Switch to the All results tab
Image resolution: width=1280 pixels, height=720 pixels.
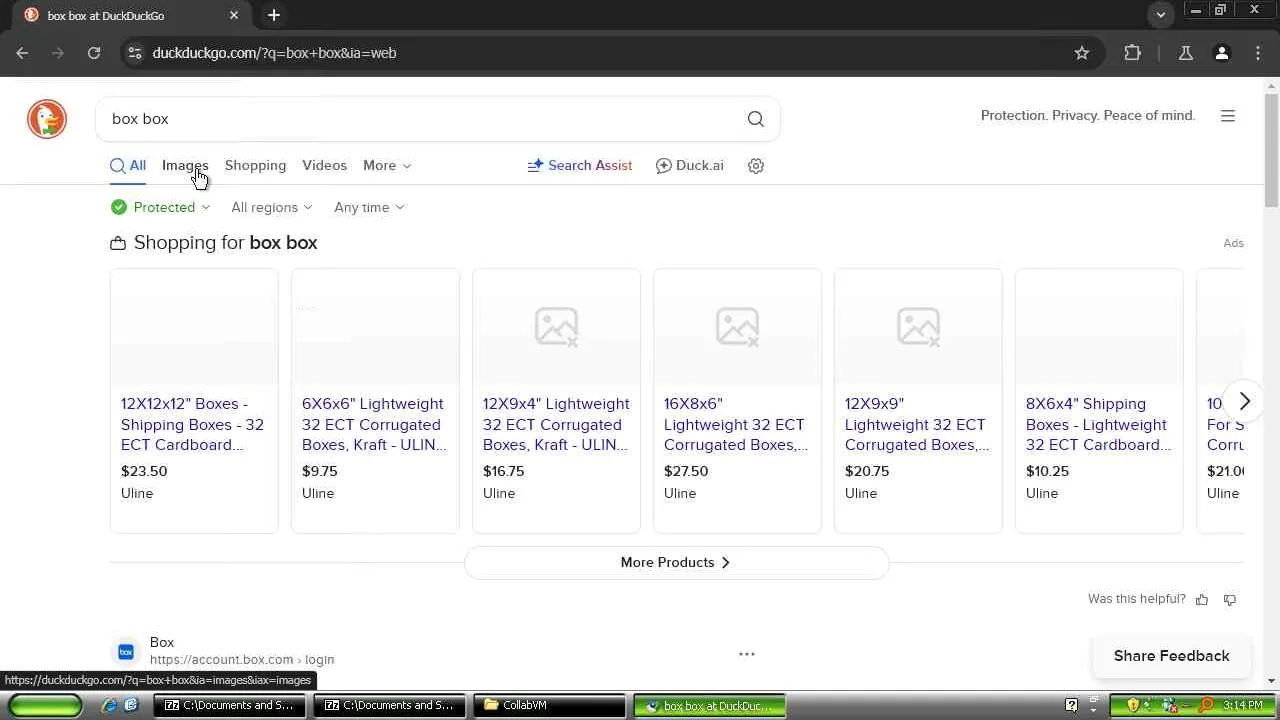pos(128,166)
